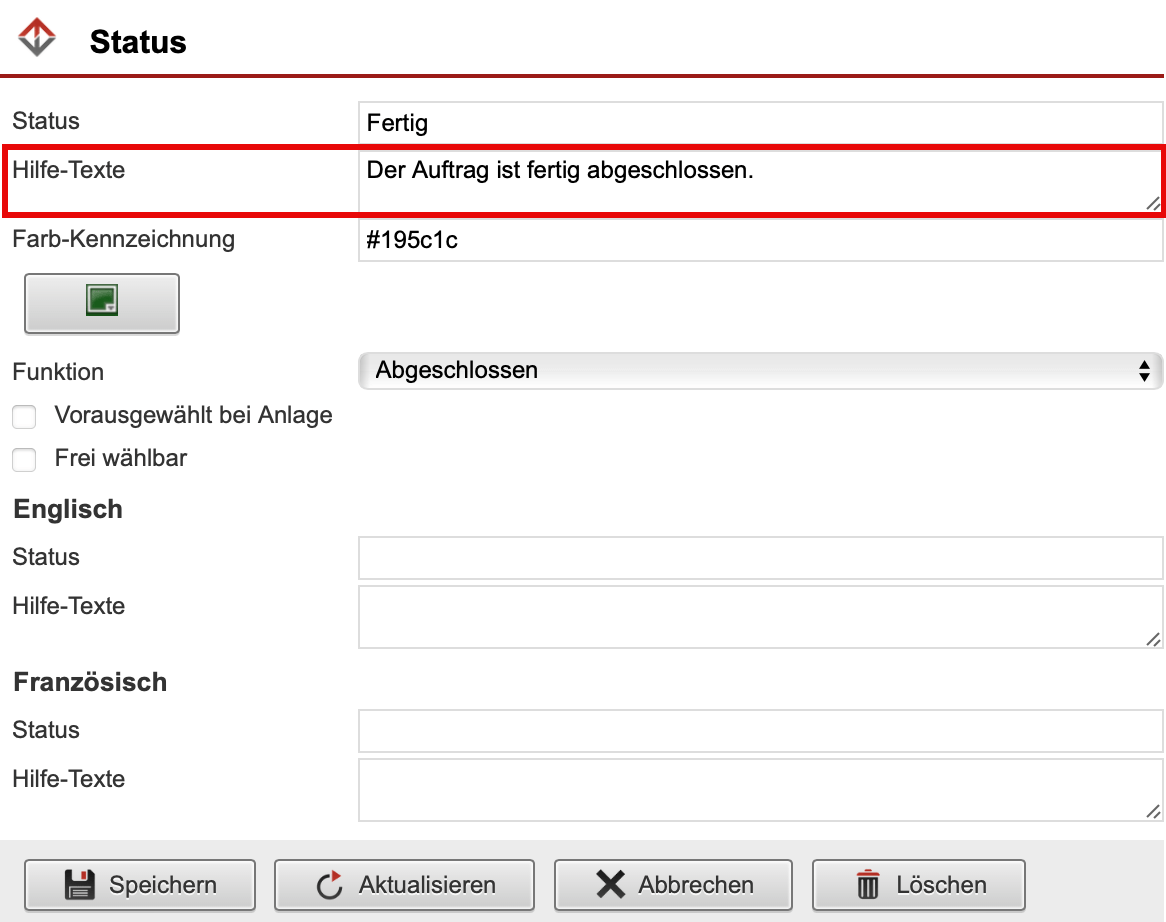Click the application logo at top left

pyautogui.click(x=35, y=35)
